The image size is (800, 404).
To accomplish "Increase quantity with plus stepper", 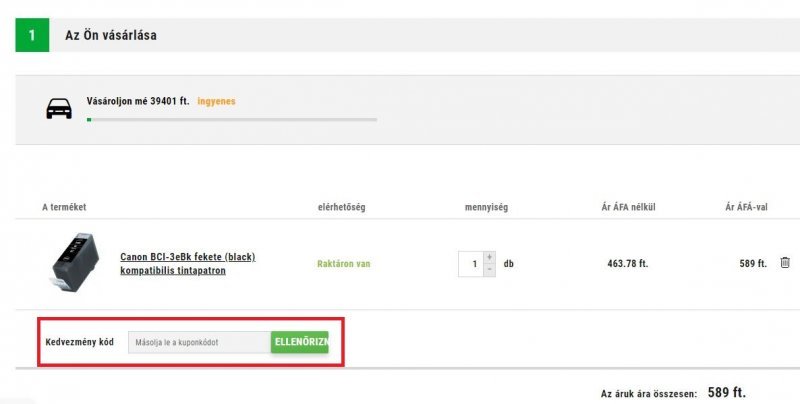I will (x=489, y=257).
